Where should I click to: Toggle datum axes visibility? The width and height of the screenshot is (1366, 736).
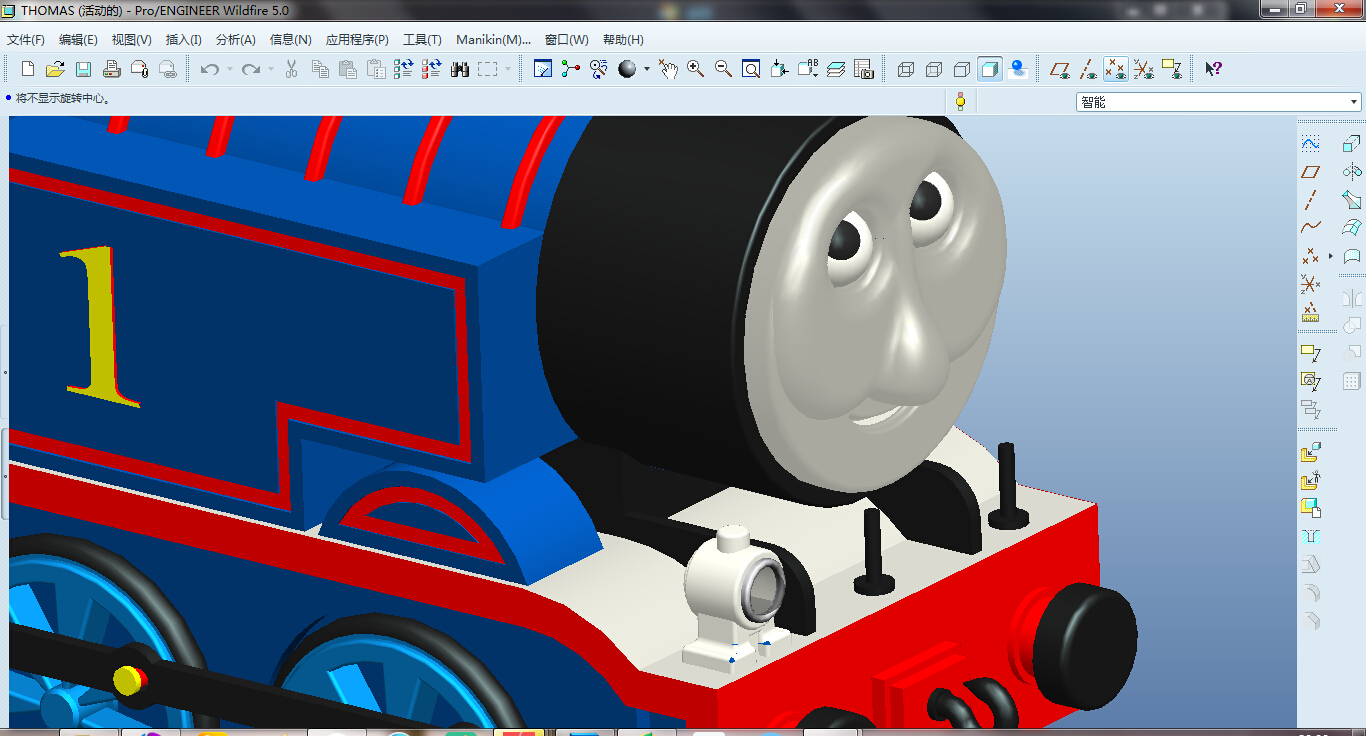click(1087, 69)
